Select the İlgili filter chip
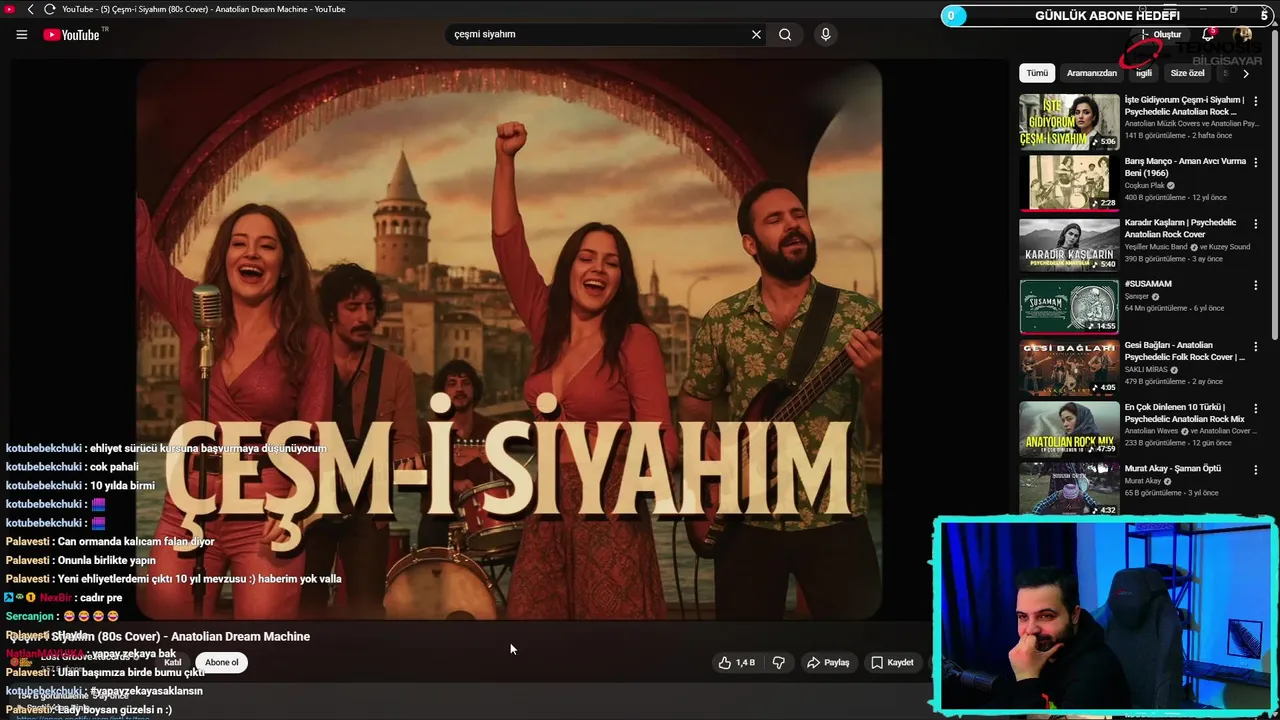Image resolution: width=1280 pixels, height=720 pixels. [x=1144, y=73]
